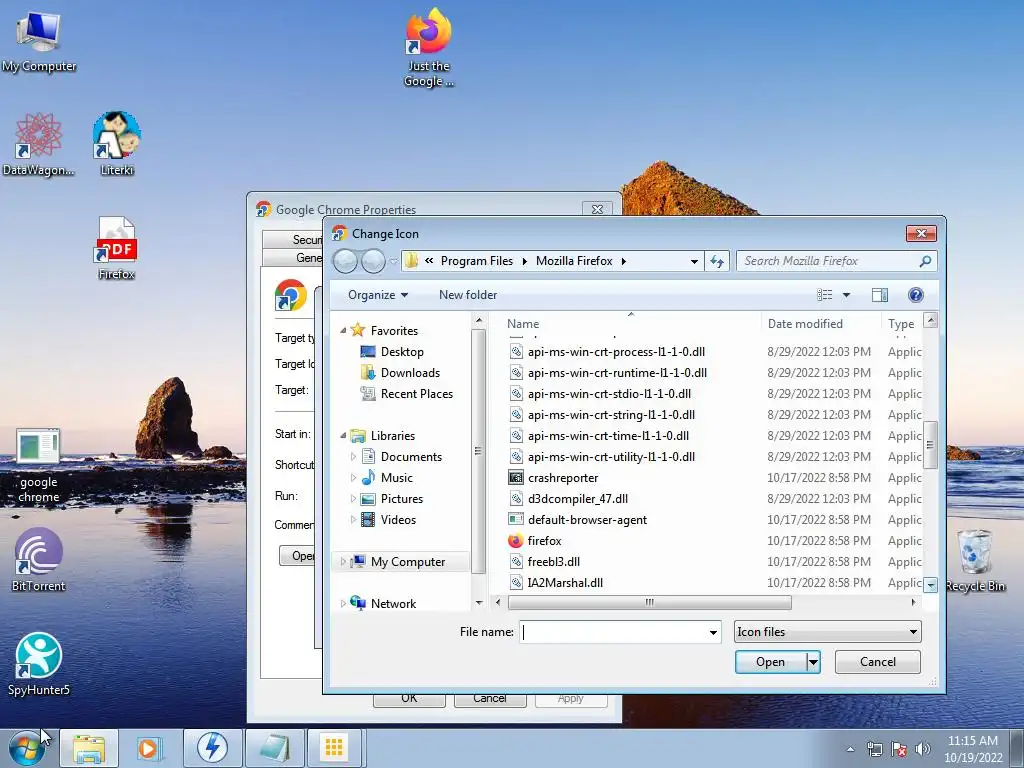Expand the Pictures library

353,499
